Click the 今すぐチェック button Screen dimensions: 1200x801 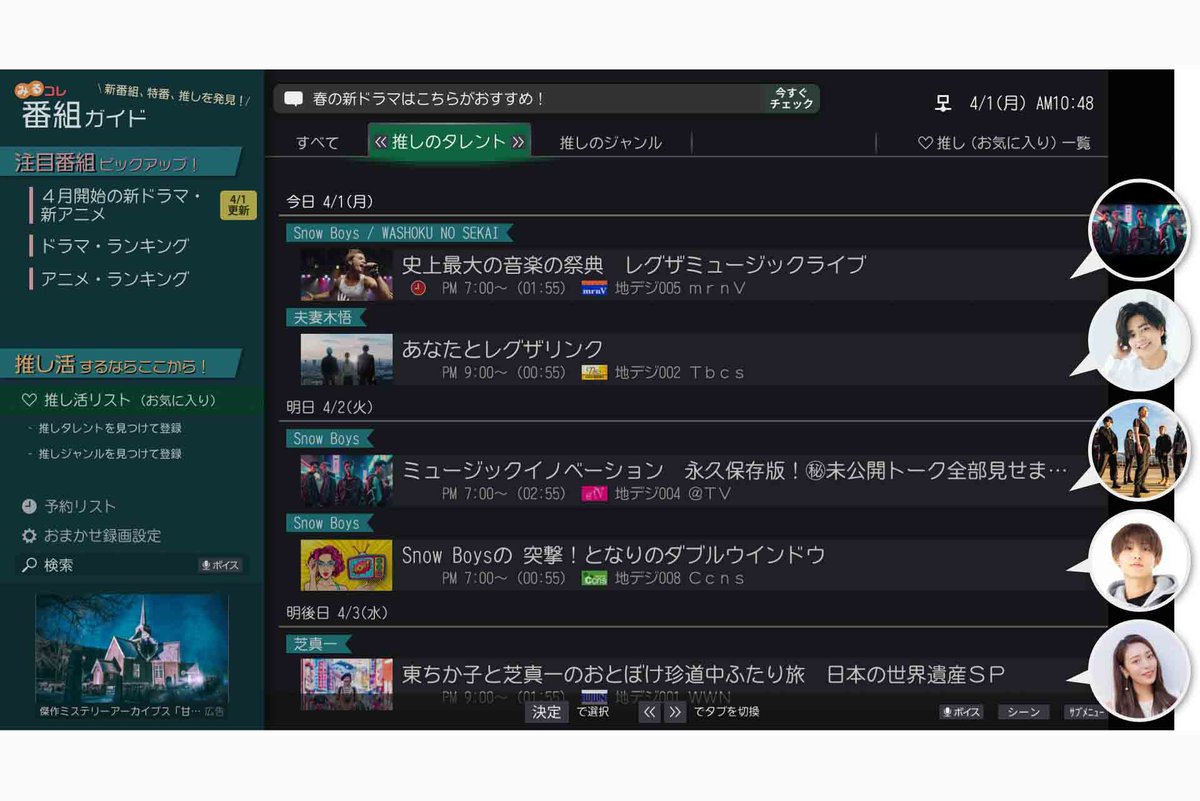point(792,98)
